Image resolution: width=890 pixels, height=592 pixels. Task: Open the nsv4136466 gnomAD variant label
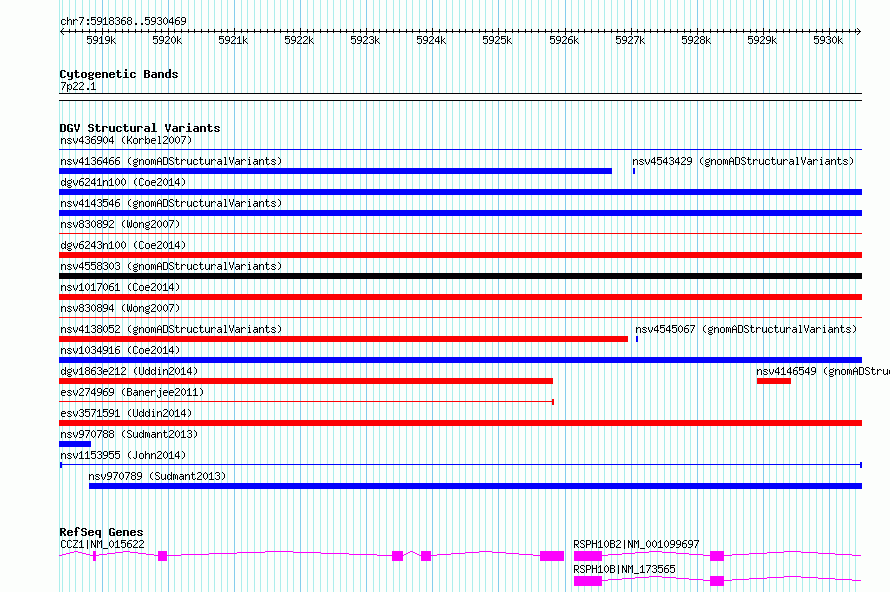(x=171, y=161)
